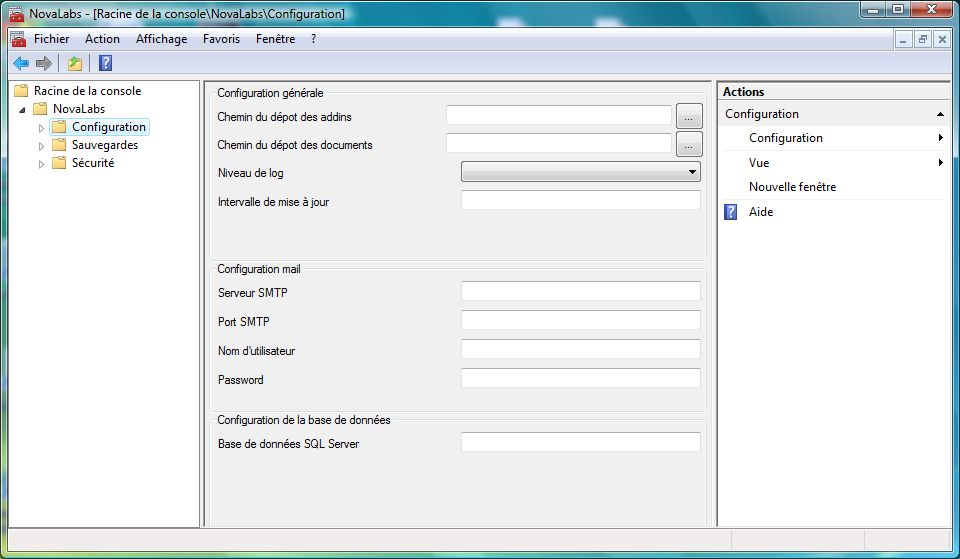The height and width of the screenshot is (559, 960).
Task: Click the Forward arrow toolbar icon
Action: 43,64
